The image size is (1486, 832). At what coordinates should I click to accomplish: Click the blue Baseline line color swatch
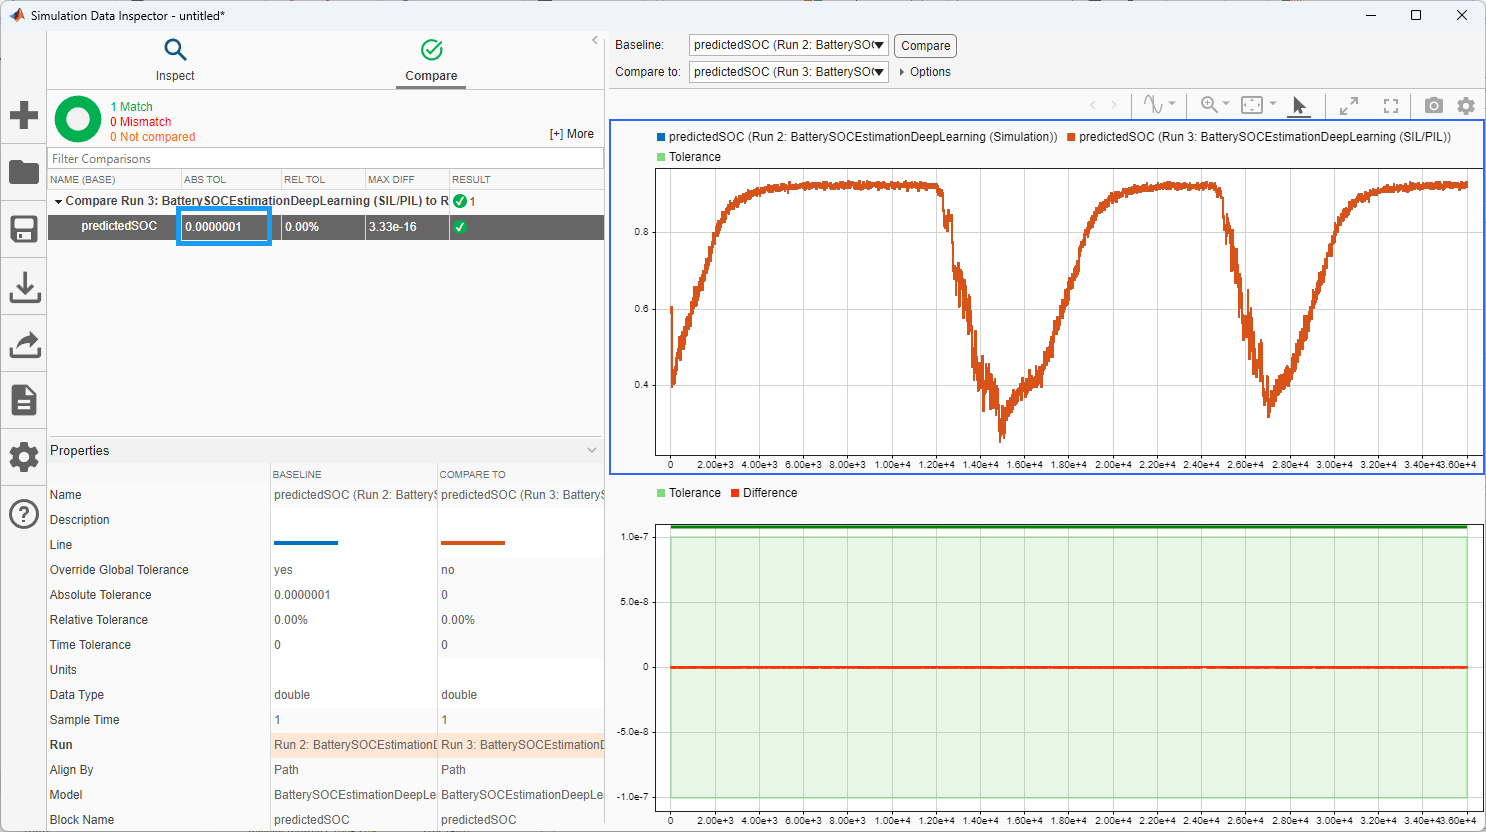[306, 543]
